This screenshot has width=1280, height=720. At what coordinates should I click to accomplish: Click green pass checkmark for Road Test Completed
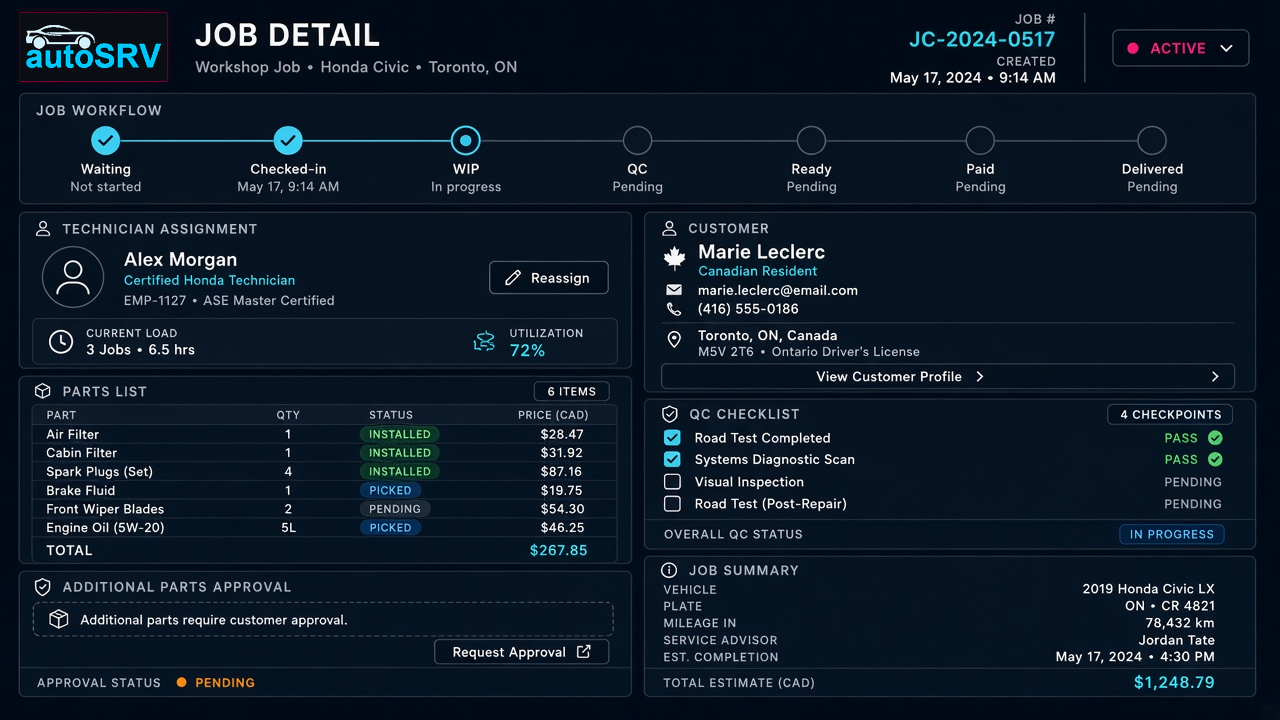click(x=1215, y=438)
